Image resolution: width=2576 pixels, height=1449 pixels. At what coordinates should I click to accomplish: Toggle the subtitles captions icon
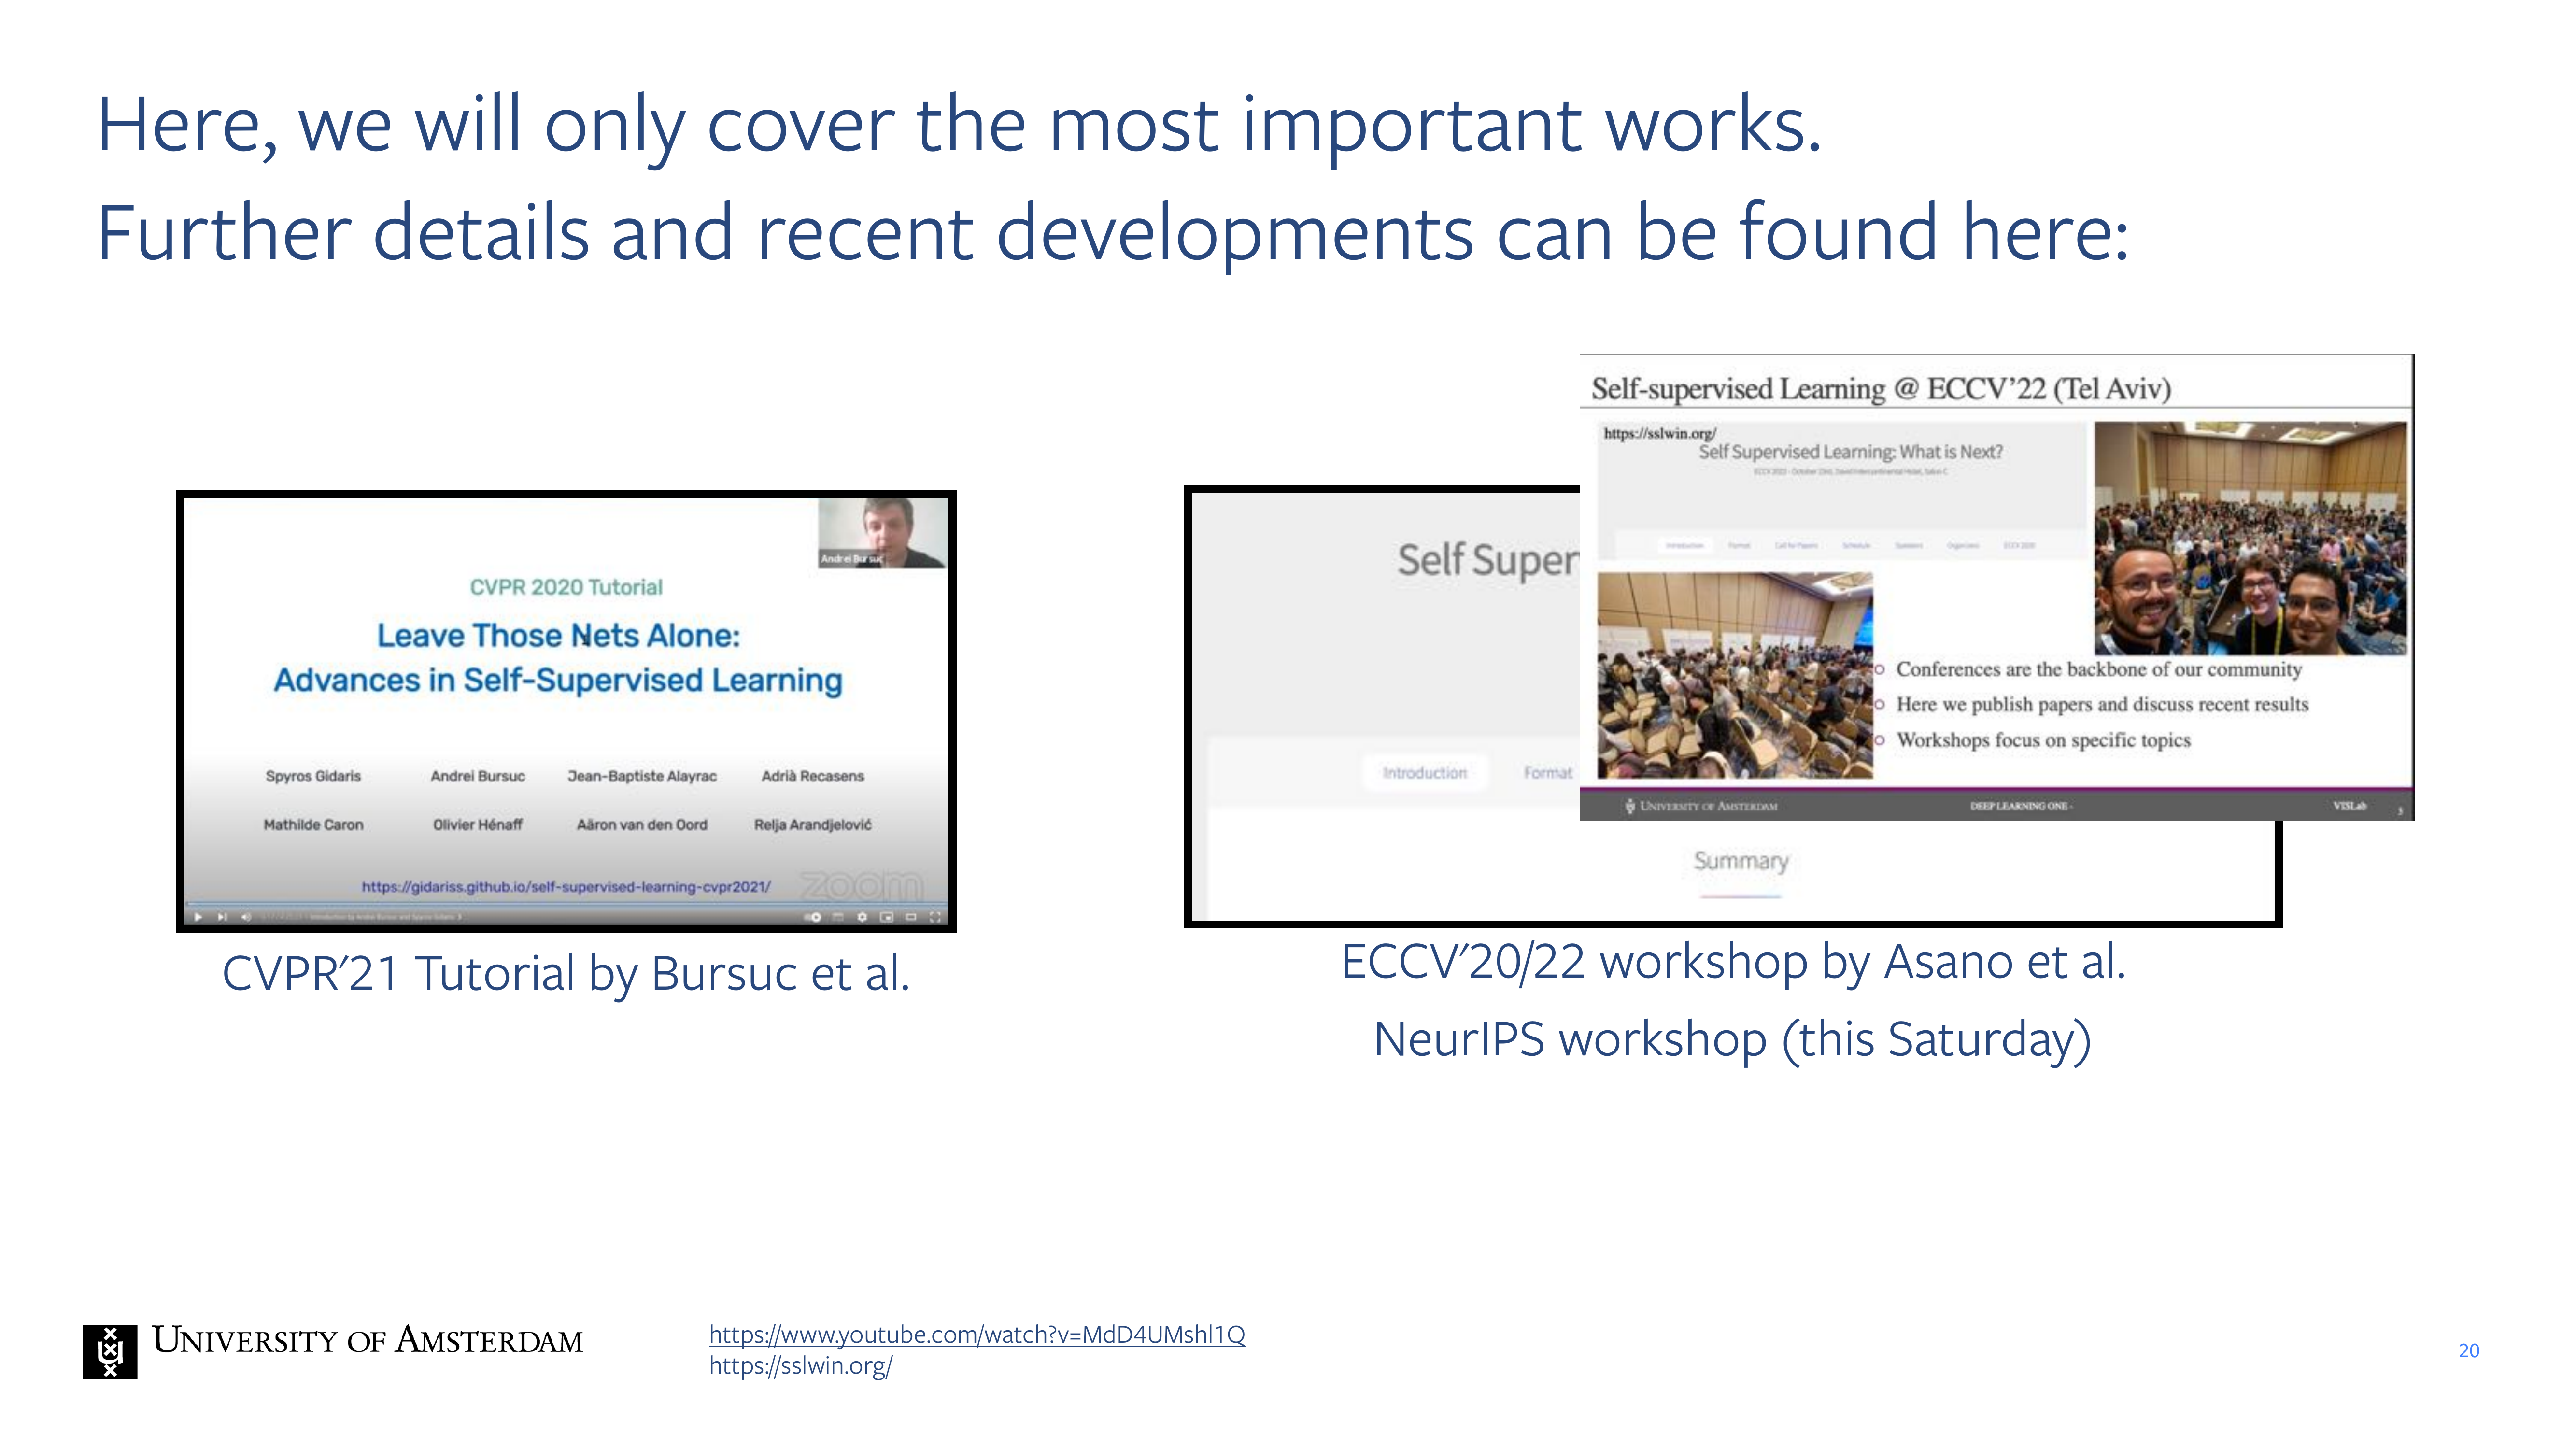click(x=838, y=917)
